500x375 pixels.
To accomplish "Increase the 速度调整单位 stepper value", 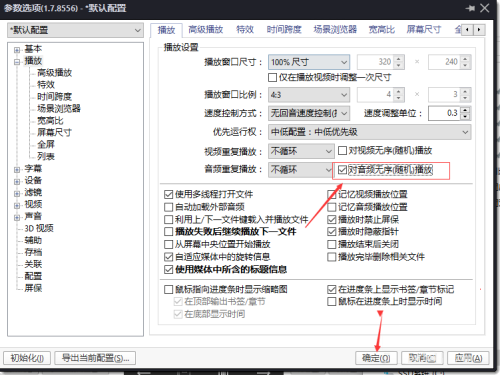I will [466, 110].
